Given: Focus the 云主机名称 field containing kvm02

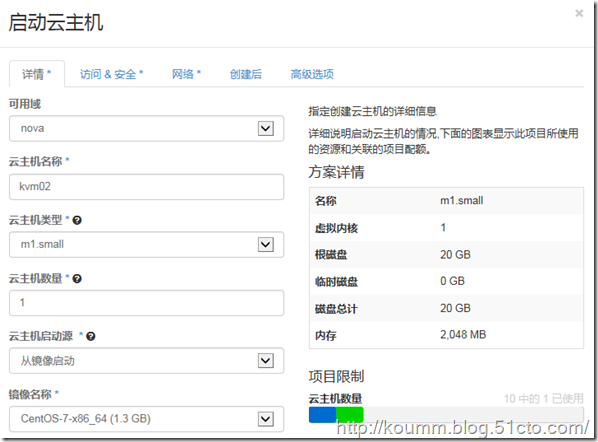Looking at the screenshot, I should (146, 187).
